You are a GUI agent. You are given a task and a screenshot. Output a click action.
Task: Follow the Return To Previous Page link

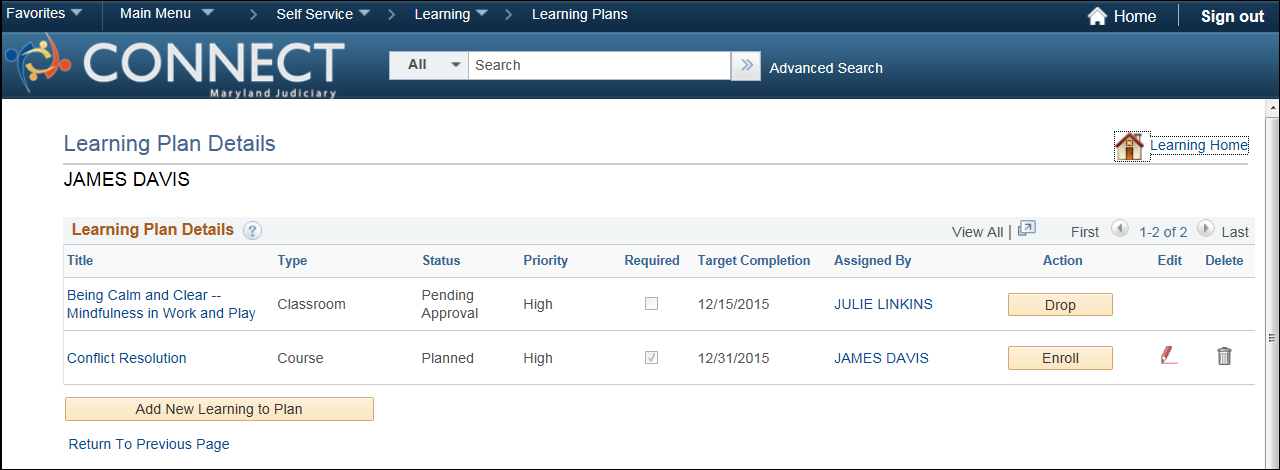pos(149,444)
